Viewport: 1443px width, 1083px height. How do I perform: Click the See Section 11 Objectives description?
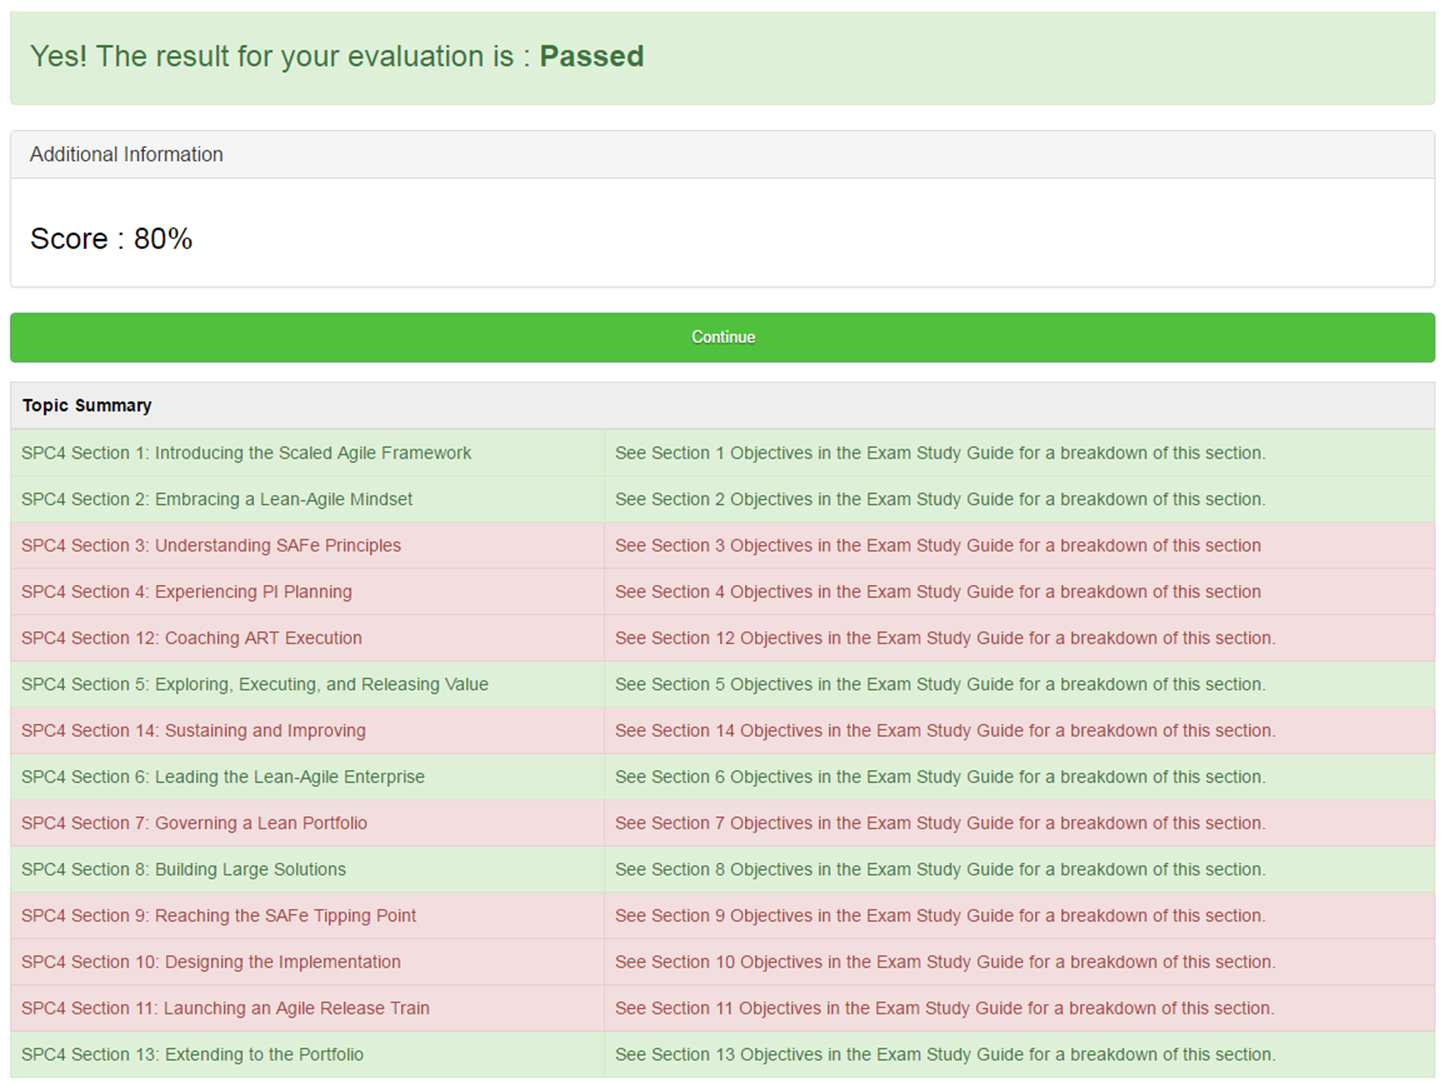point(945,1008)
